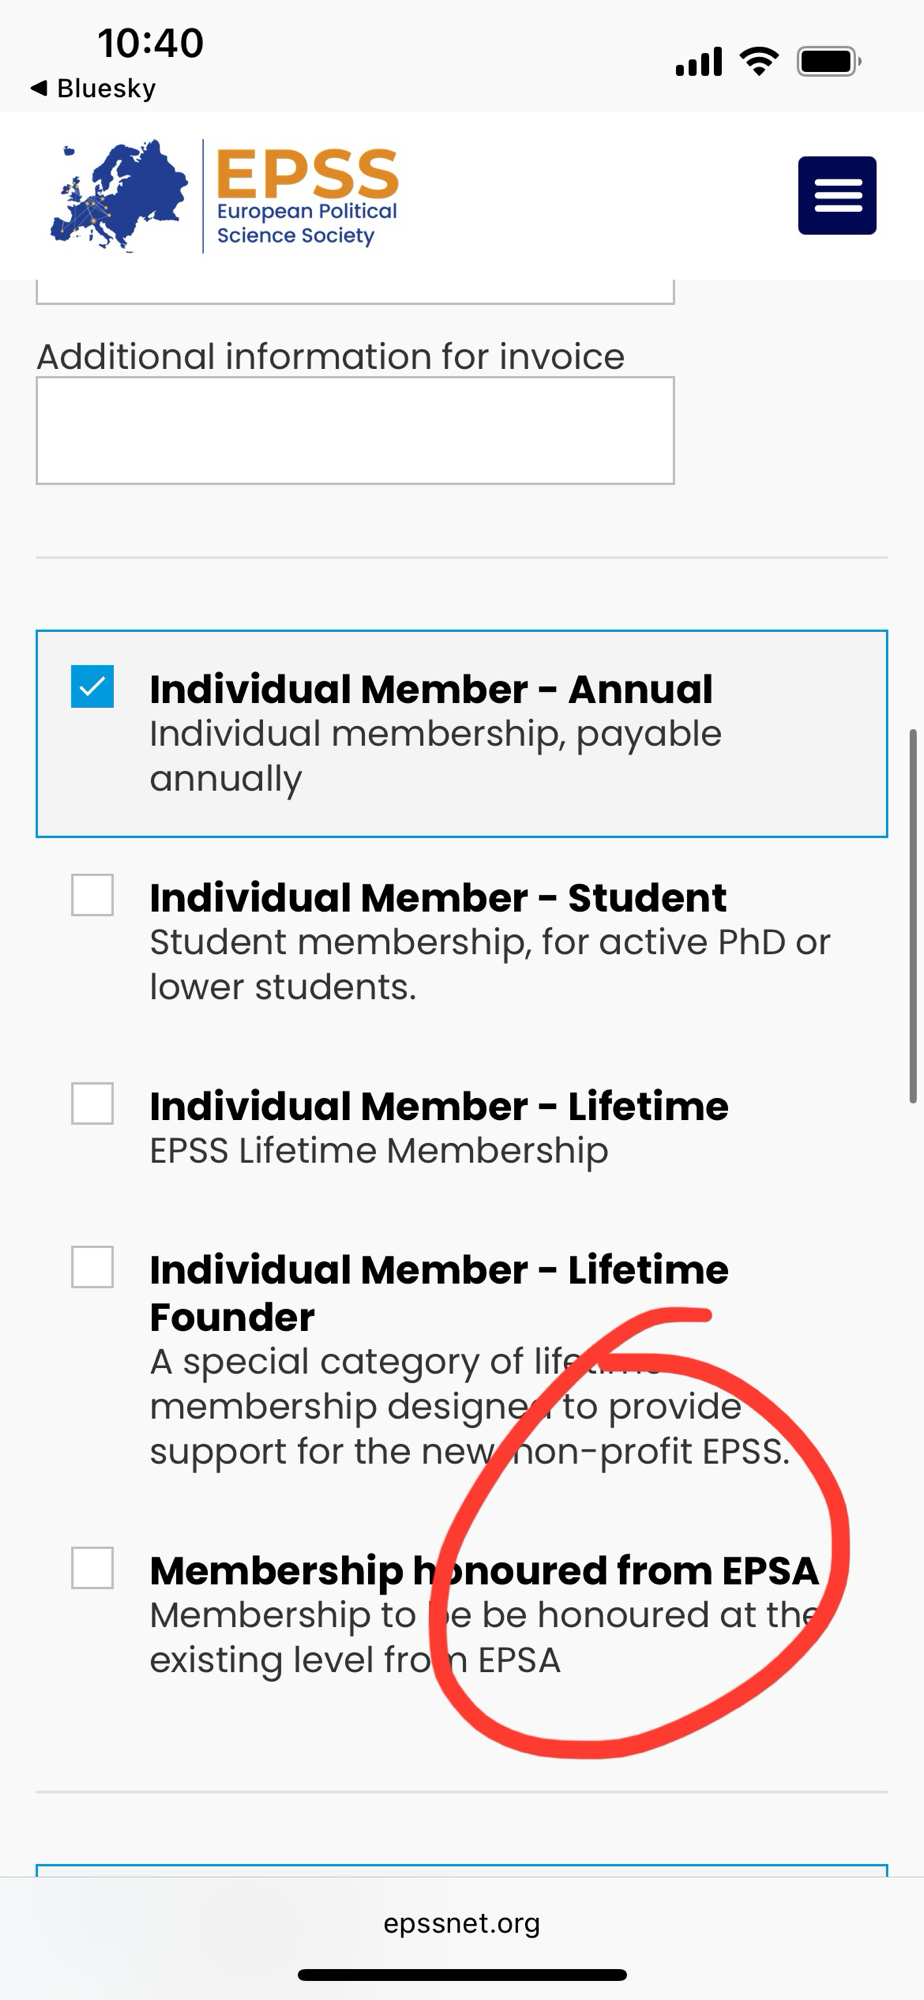
Task: Tap the home indicator bar
Action: (x=462, y=1975)
